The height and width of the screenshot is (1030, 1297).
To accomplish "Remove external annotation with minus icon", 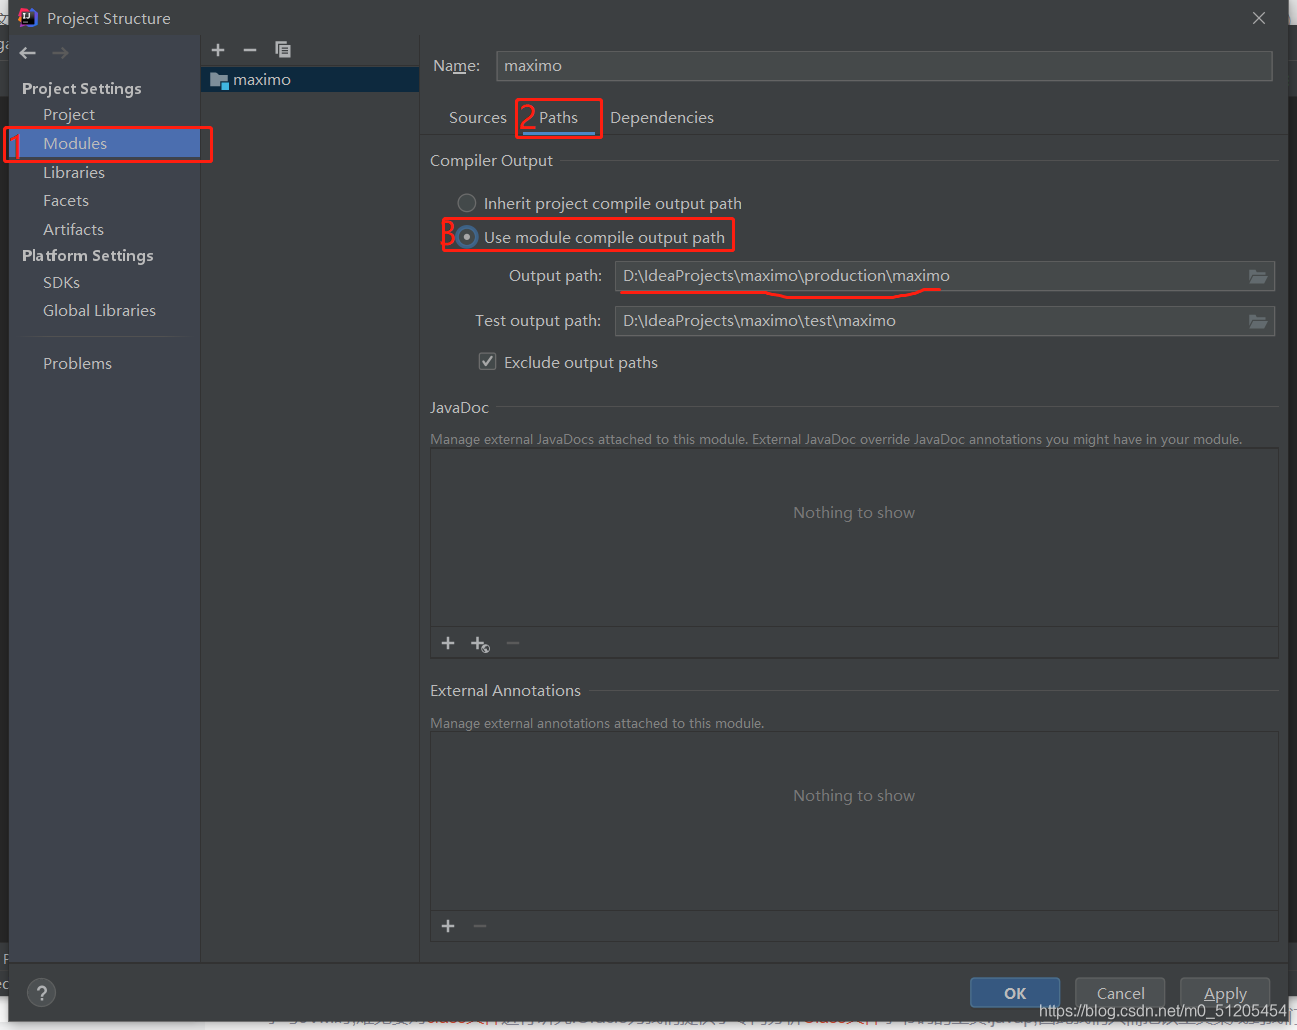I will tap(480, 926).
